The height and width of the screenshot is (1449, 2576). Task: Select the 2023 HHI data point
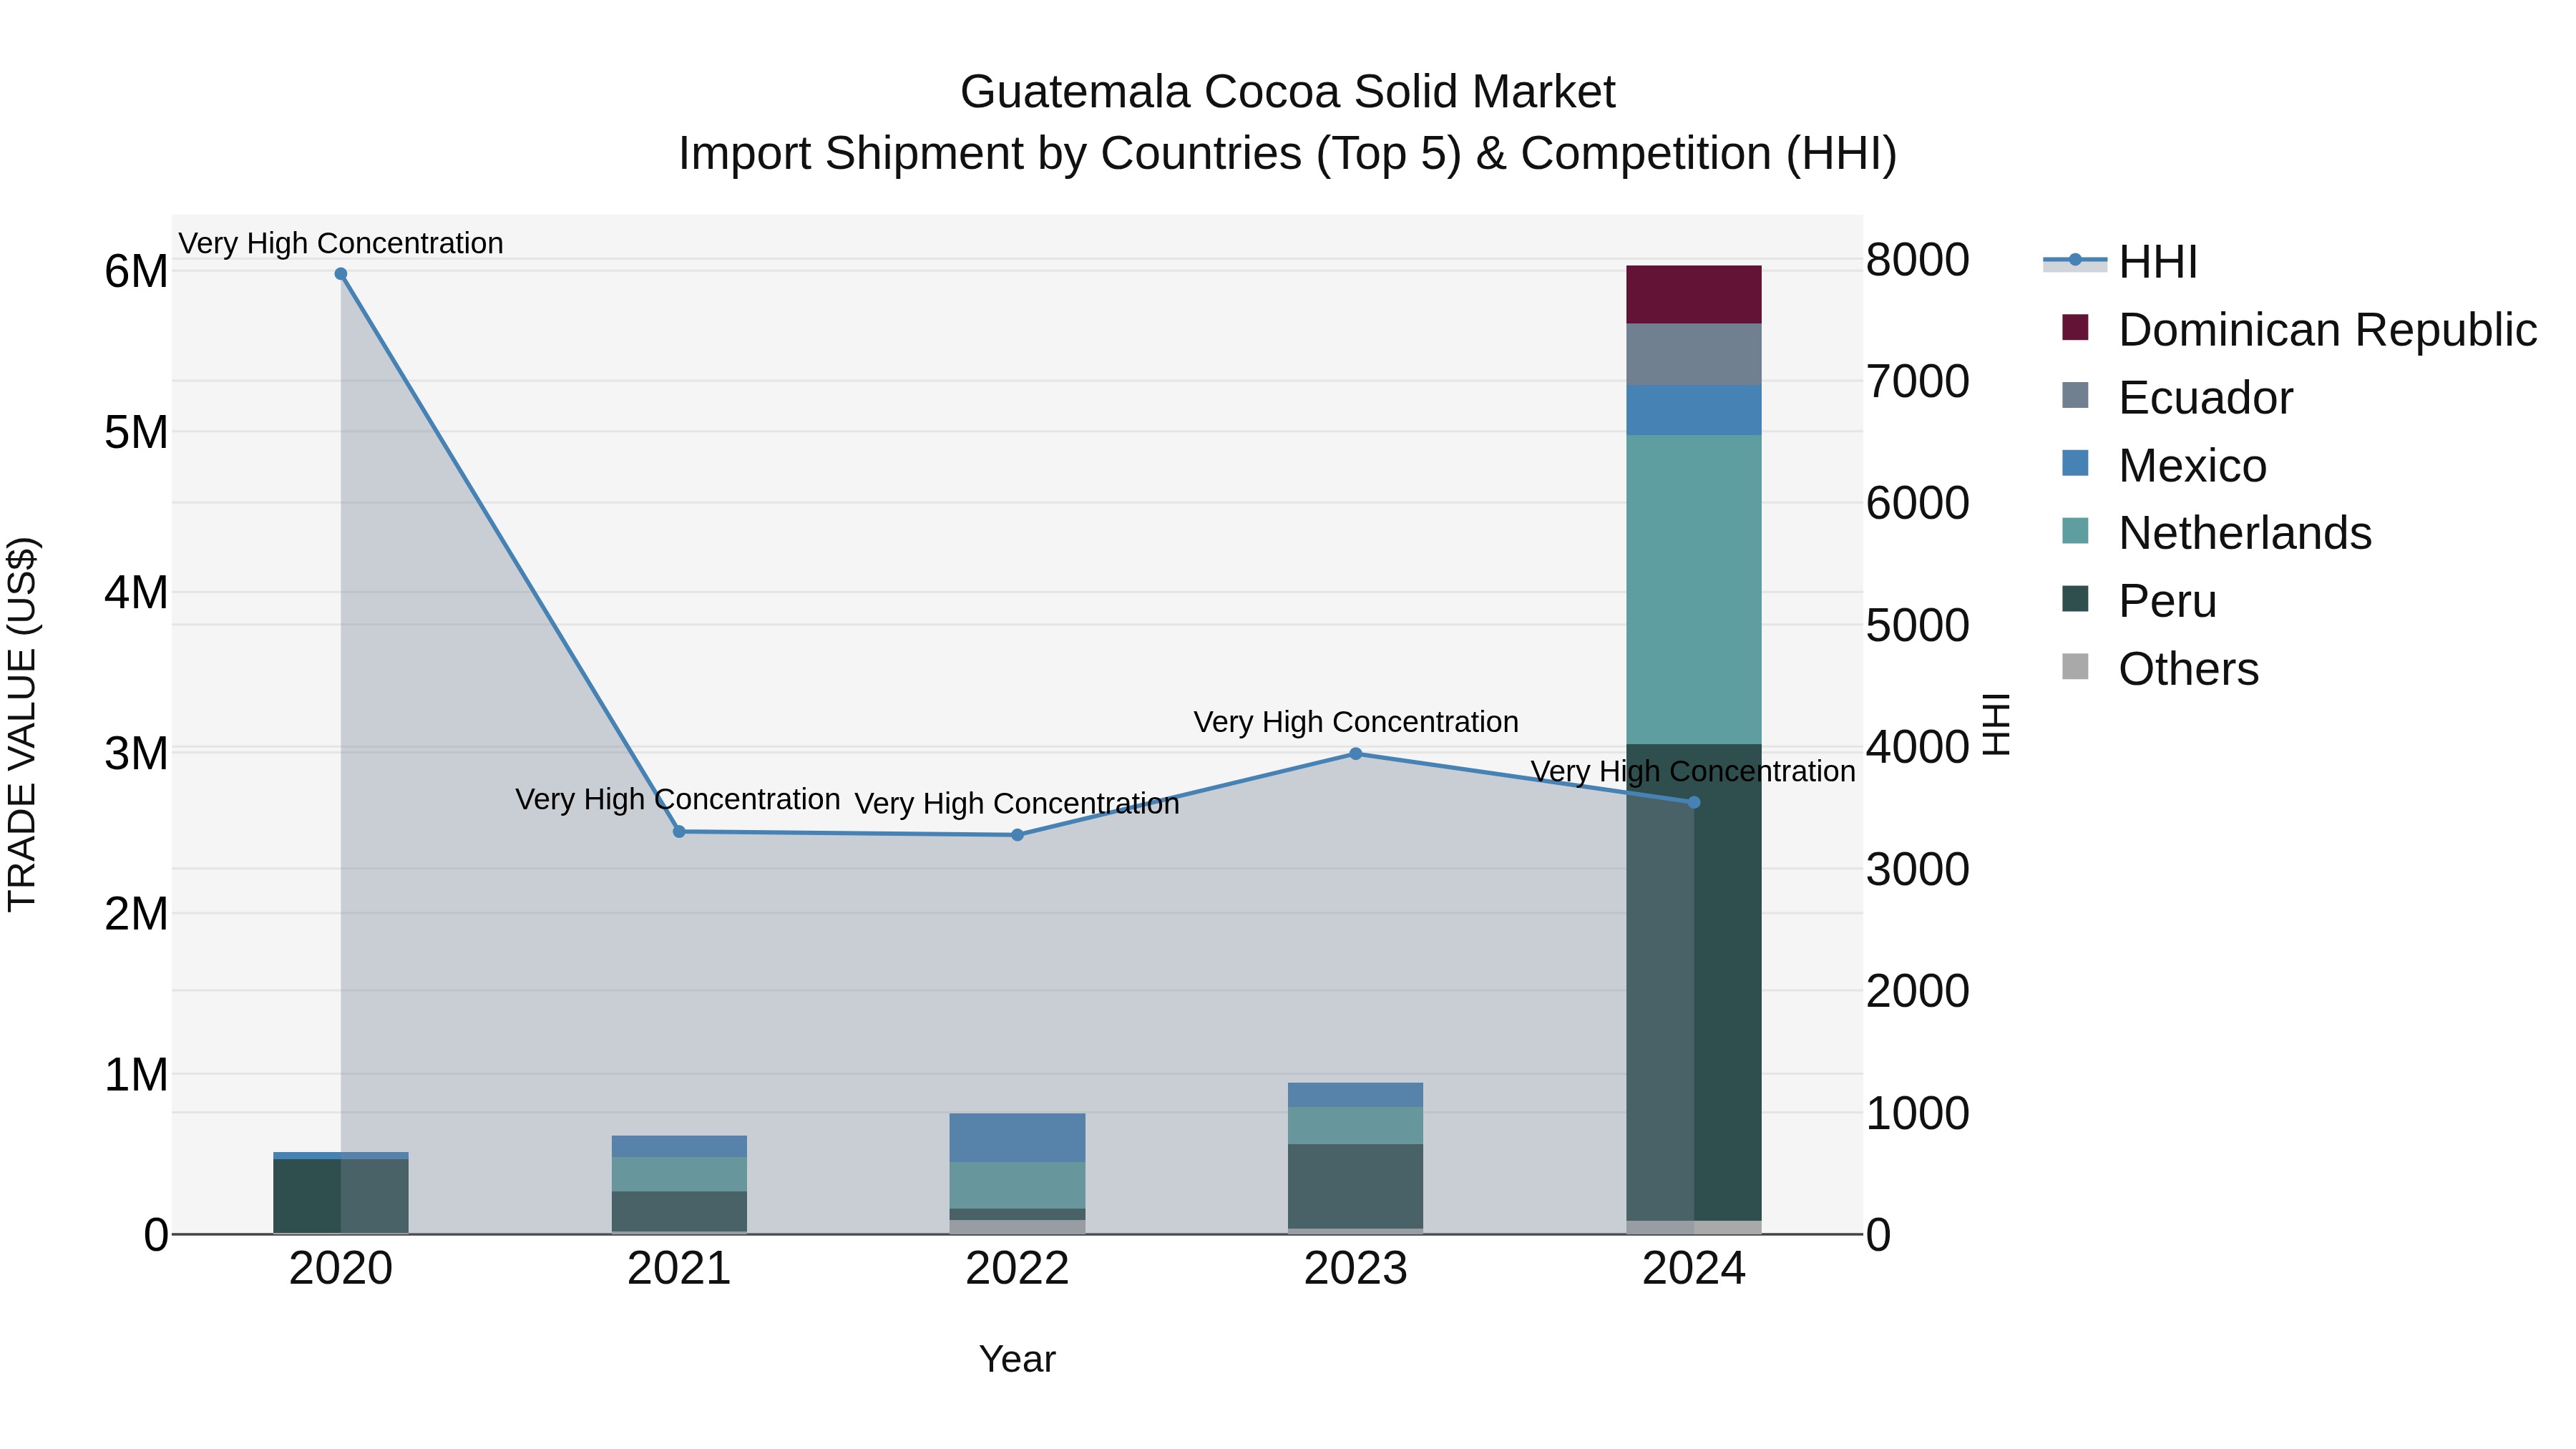[1355, 754]
